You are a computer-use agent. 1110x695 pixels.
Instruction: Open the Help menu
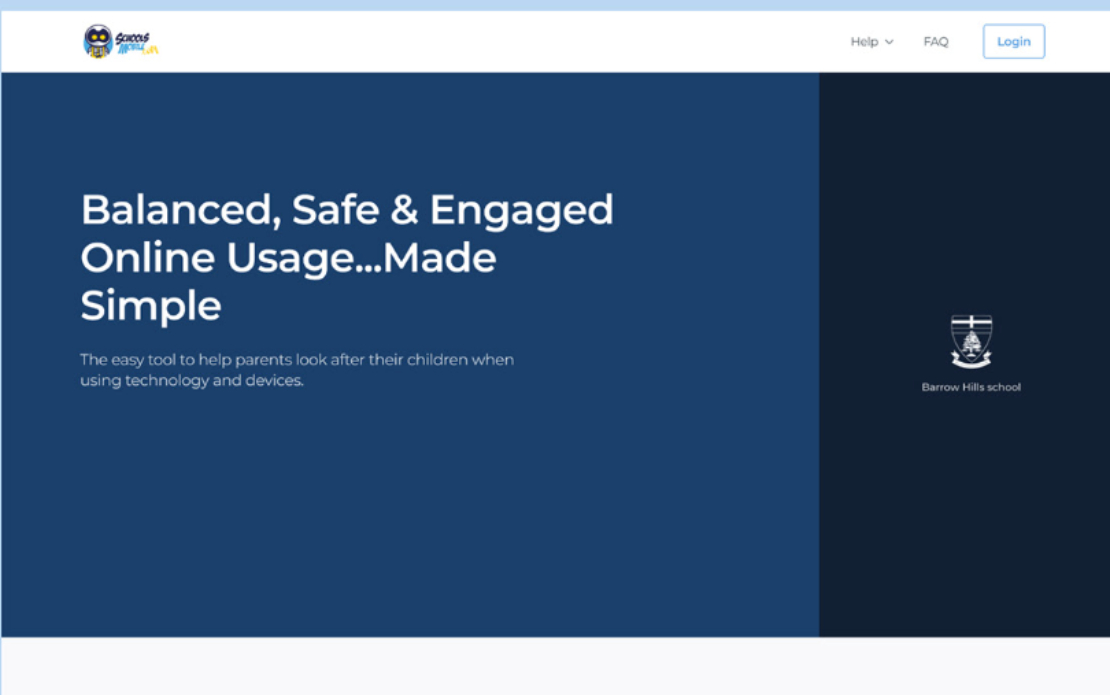[x=871, y=42]
